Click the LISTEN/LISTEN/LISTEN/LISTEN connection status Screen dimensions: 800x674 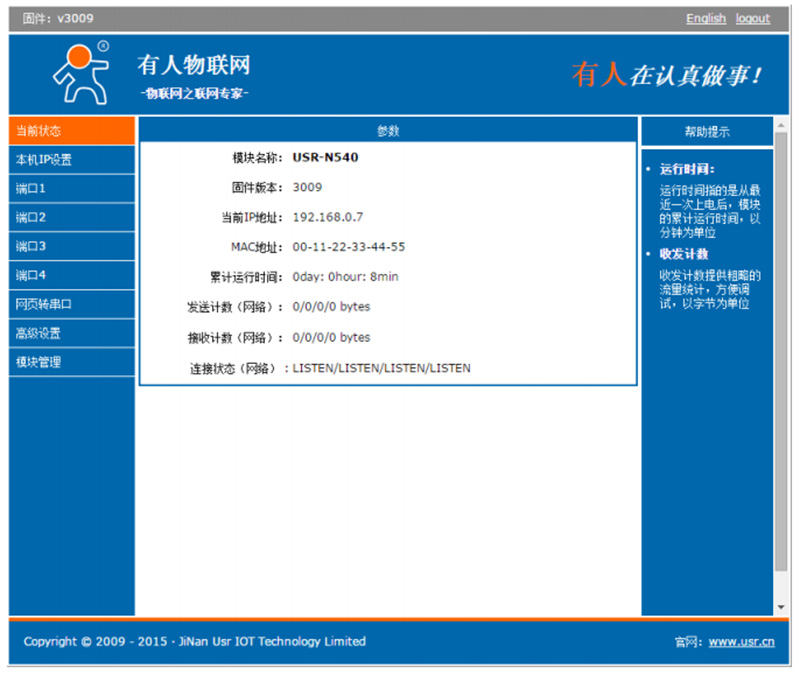tap(381, 368)
